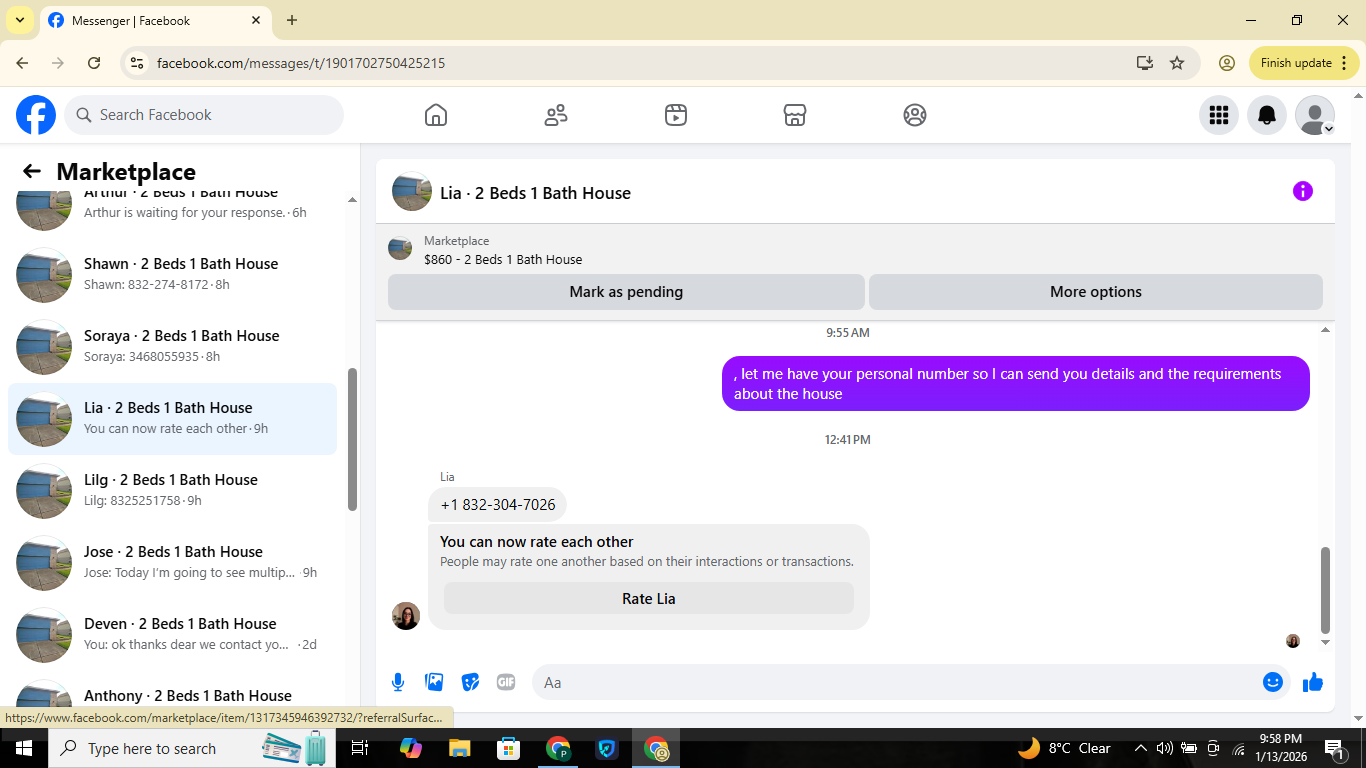
Task: Open Chrome profile icon
Action: 1227,63
